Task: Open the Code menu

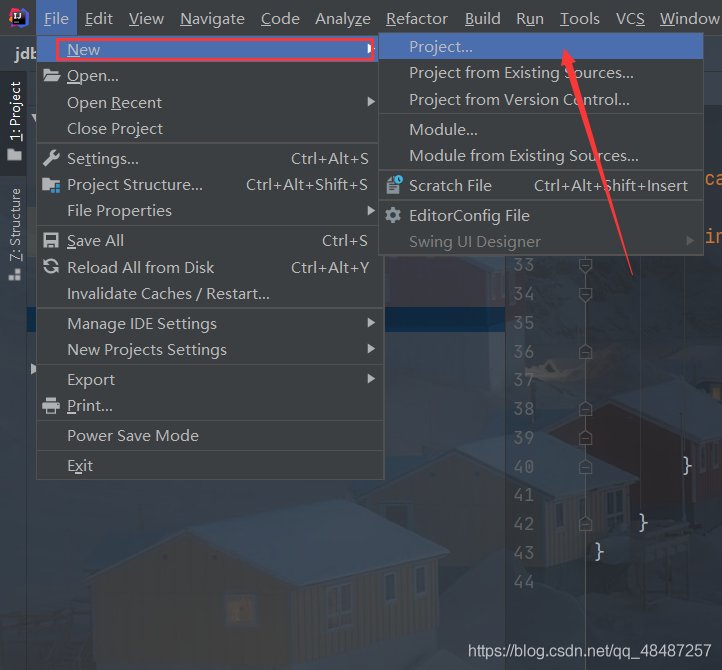Action: click(x=280, y=18)
